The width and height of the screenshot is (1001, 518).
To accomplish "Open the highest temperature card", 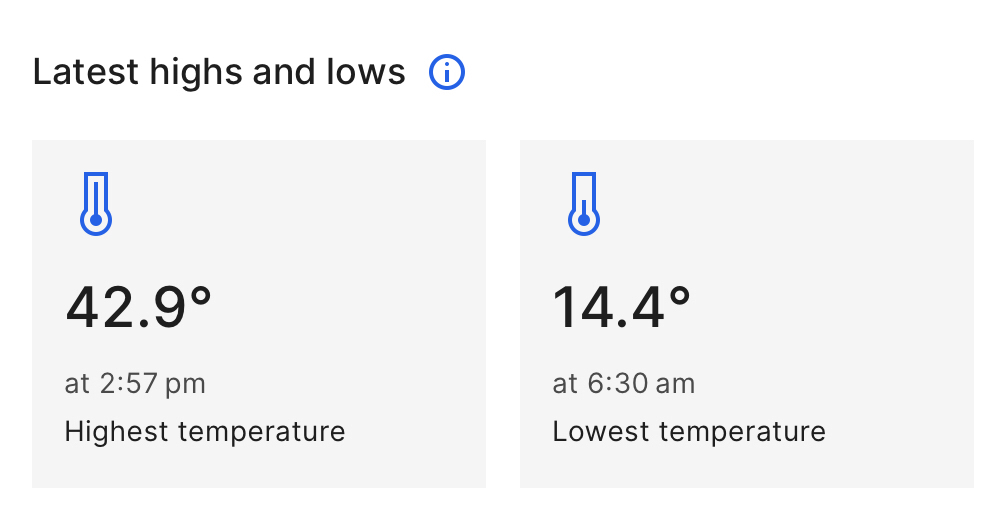I will (x=259, y=314).
